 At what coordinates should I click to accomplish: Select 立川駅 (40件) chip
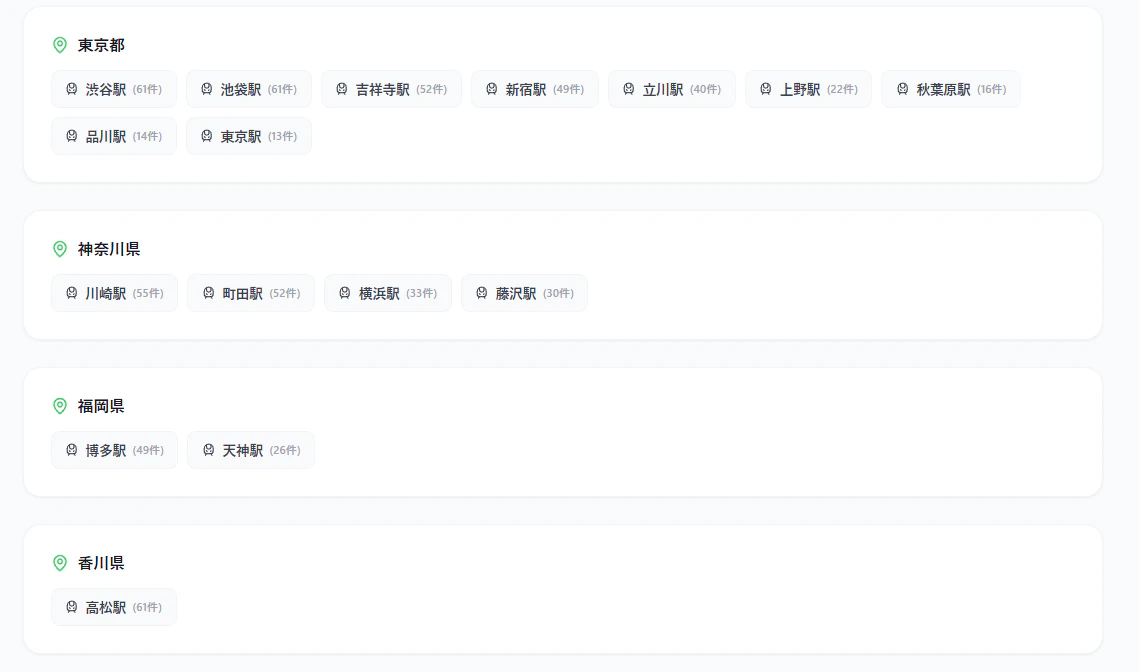point(672,89)
